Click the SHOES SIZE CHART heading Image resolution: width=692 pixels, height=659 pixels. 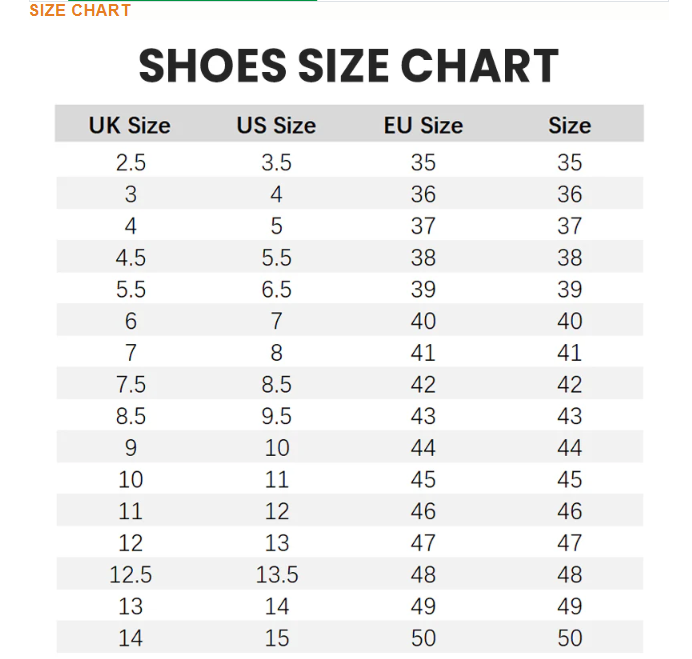(x=347, y=67)
